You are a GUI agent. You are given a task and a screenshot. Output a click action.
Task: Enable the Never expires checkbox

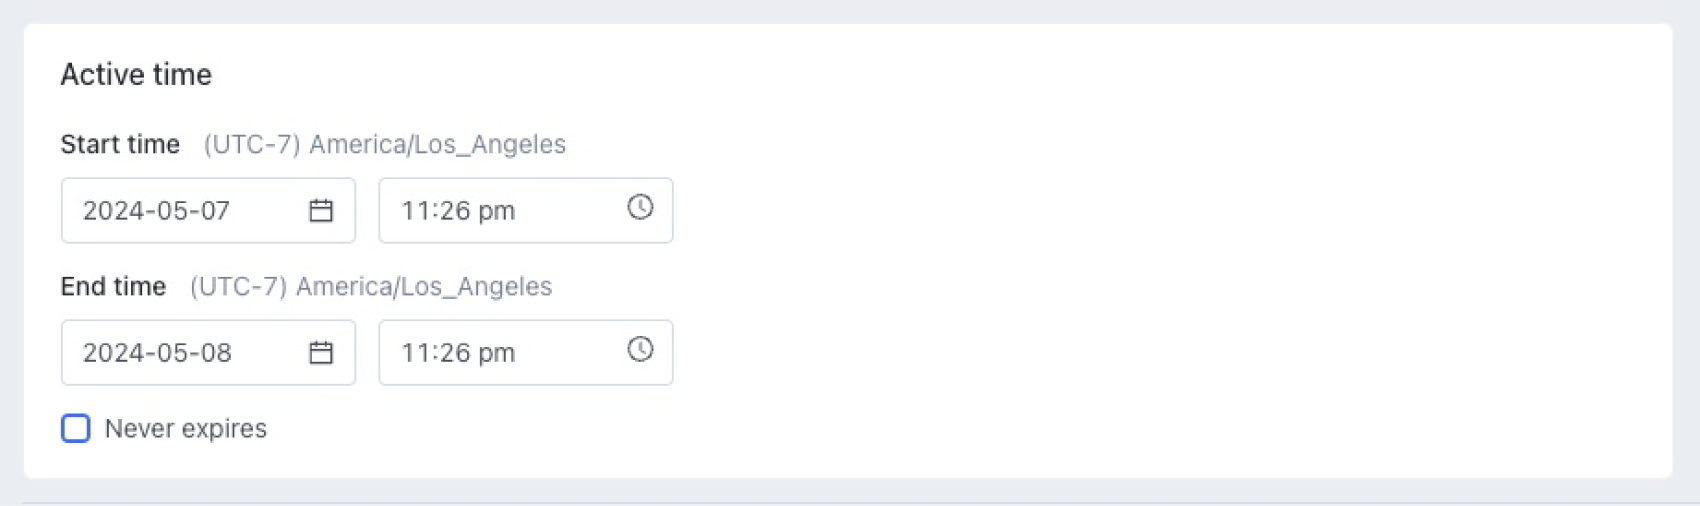click(76, 429)
